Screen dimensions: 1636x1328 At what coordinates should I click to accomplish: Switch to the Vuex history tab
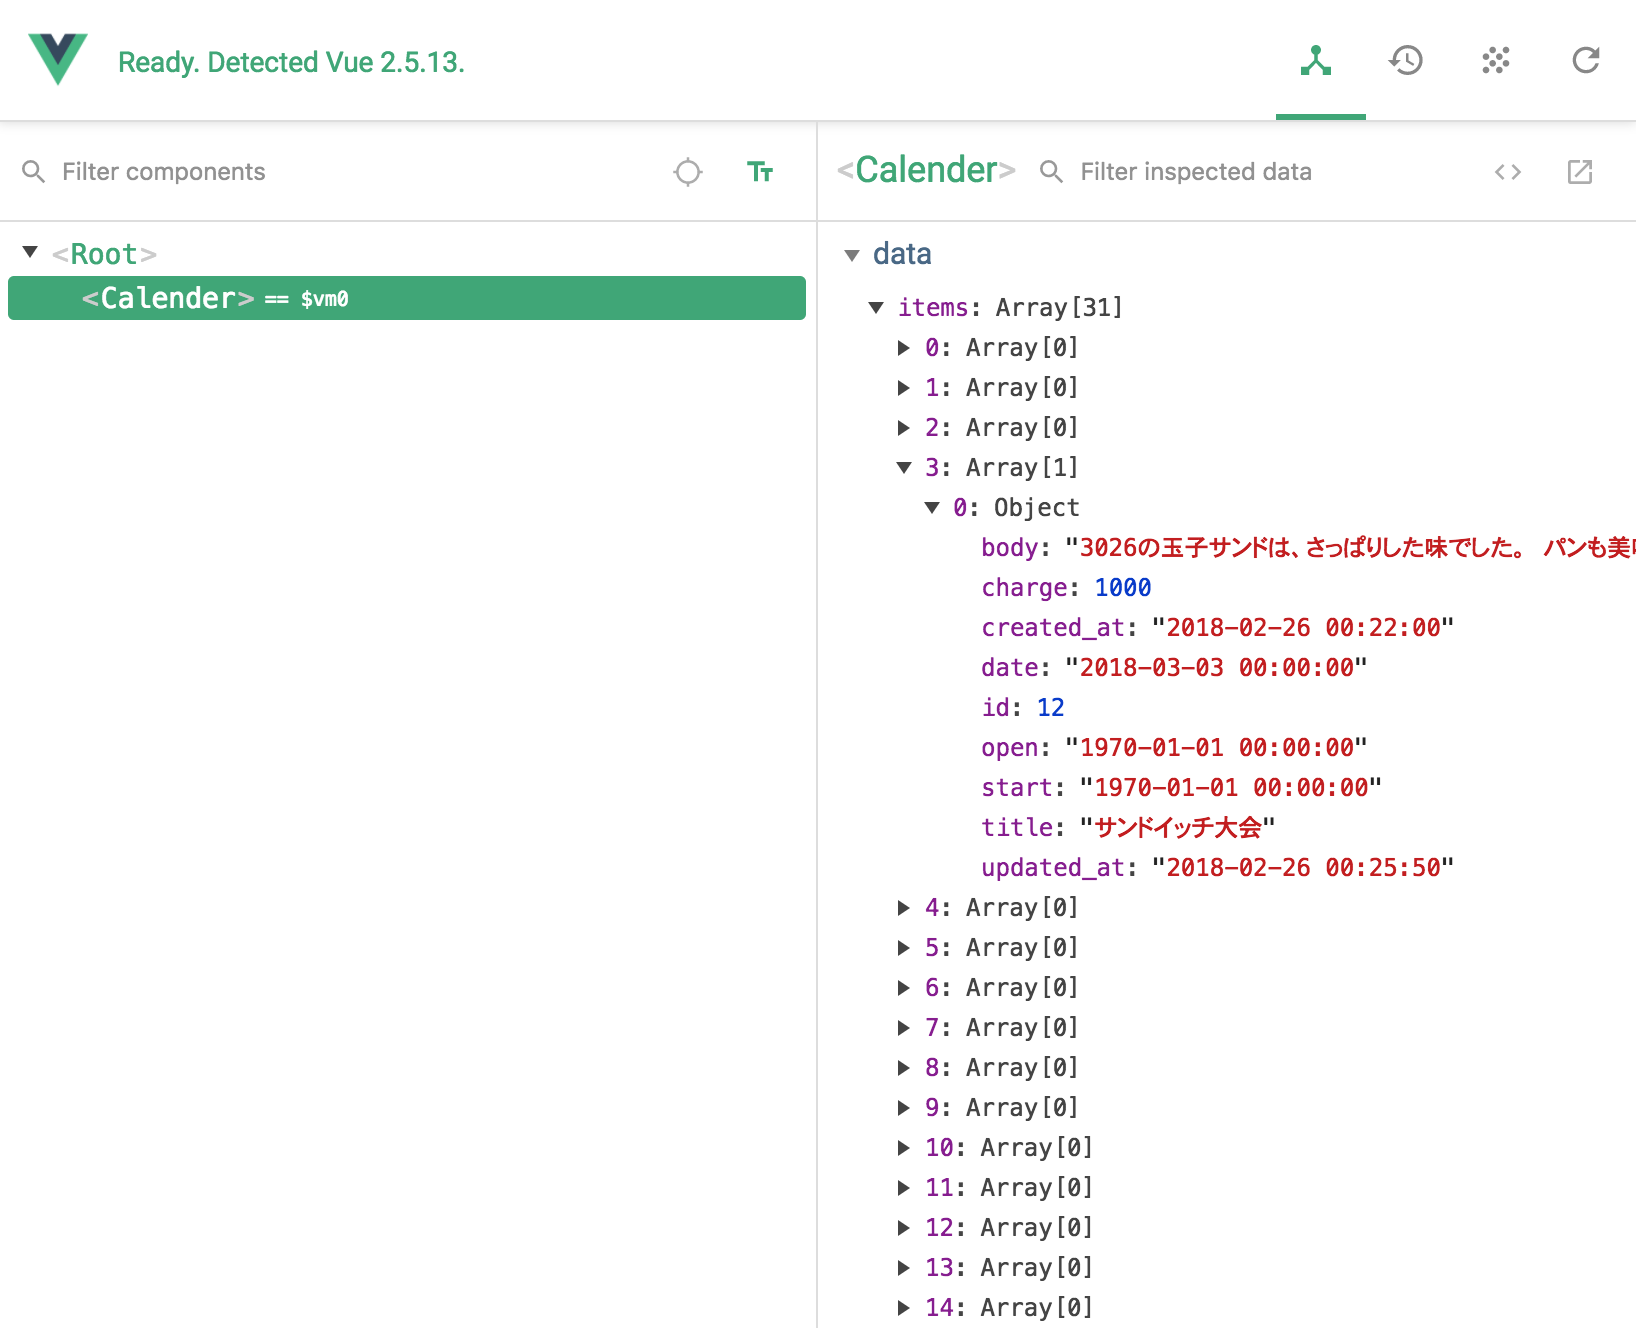click(1406, 61)
